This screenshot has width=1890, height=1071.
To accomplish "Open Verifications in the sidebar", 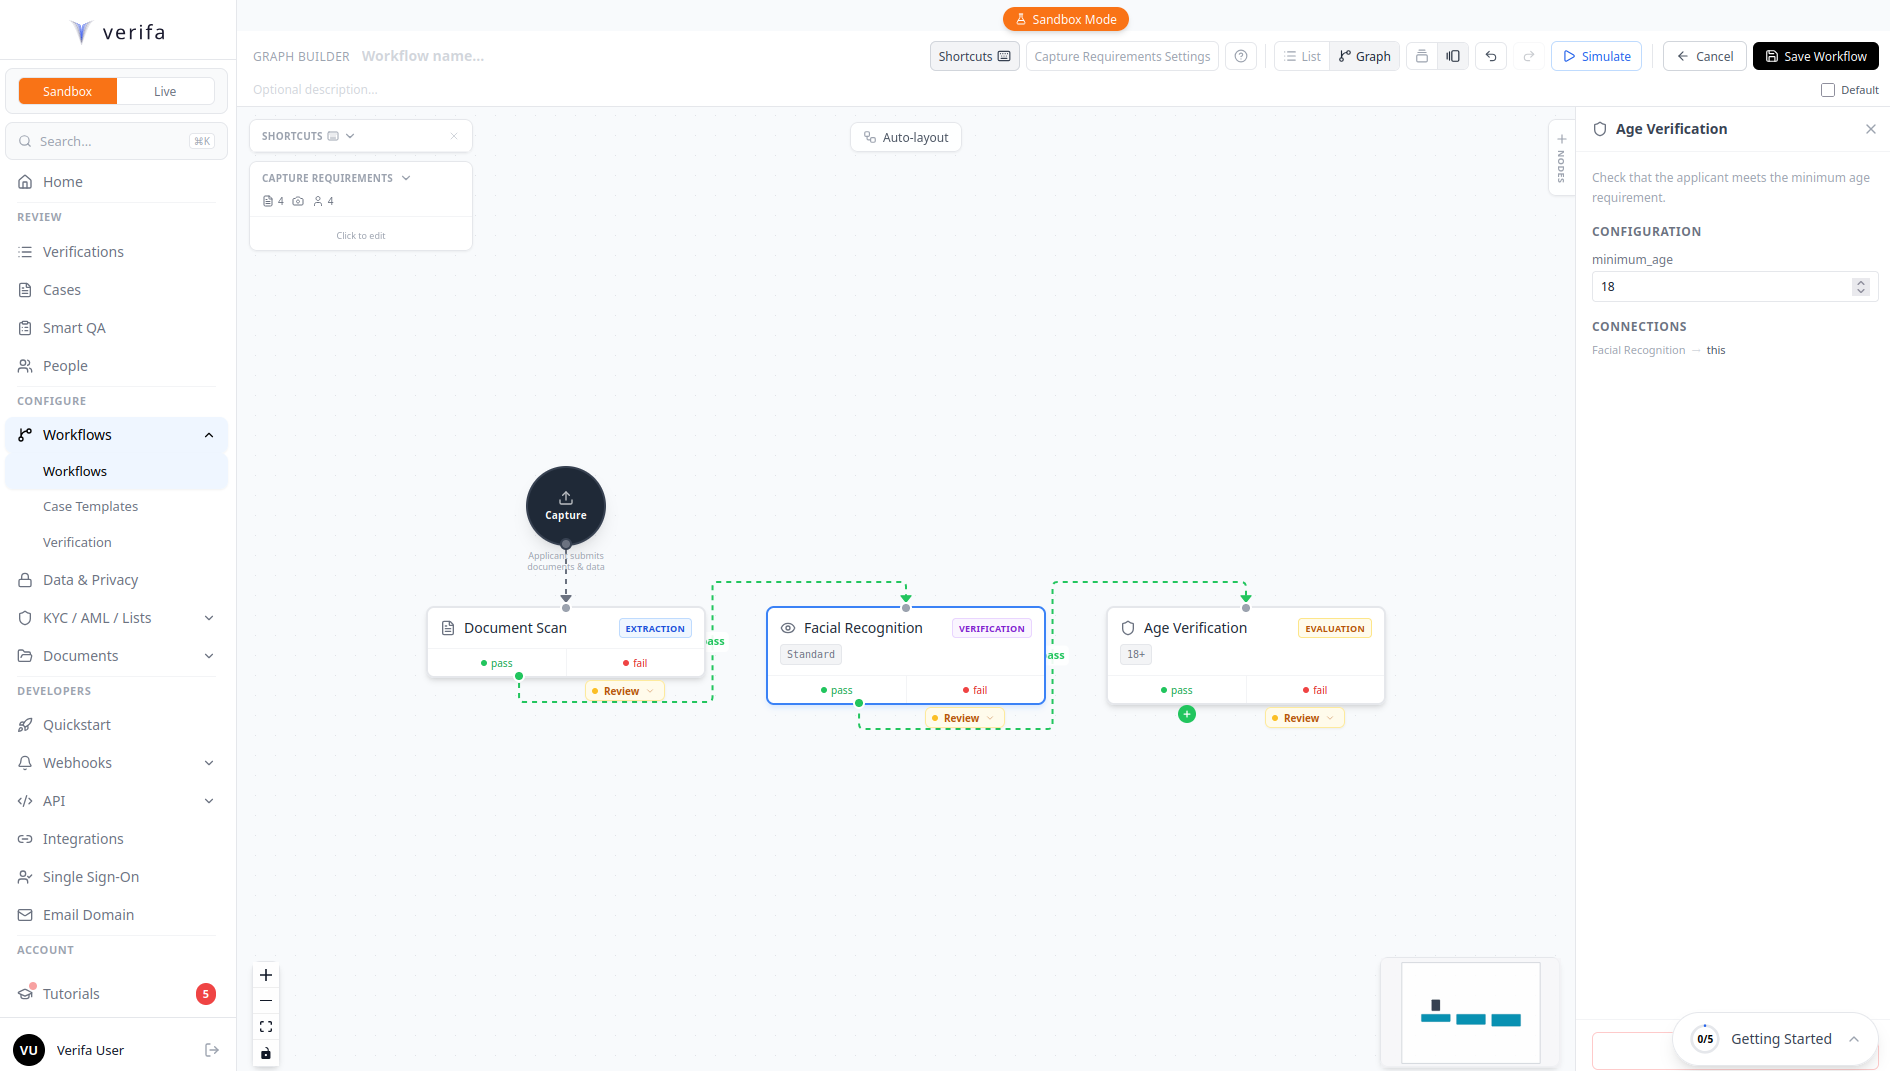I will coord(83,252).
